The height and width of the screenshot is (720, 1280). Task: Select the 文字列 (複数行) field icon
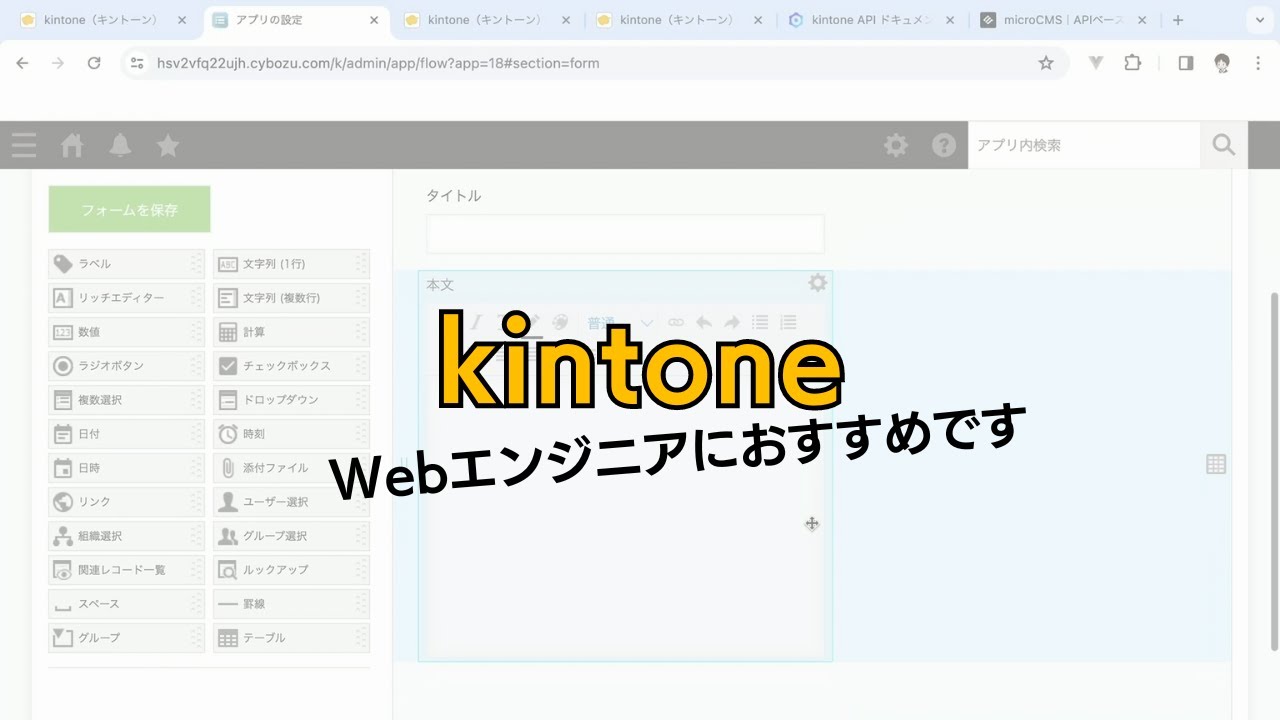tap(228, 298)
